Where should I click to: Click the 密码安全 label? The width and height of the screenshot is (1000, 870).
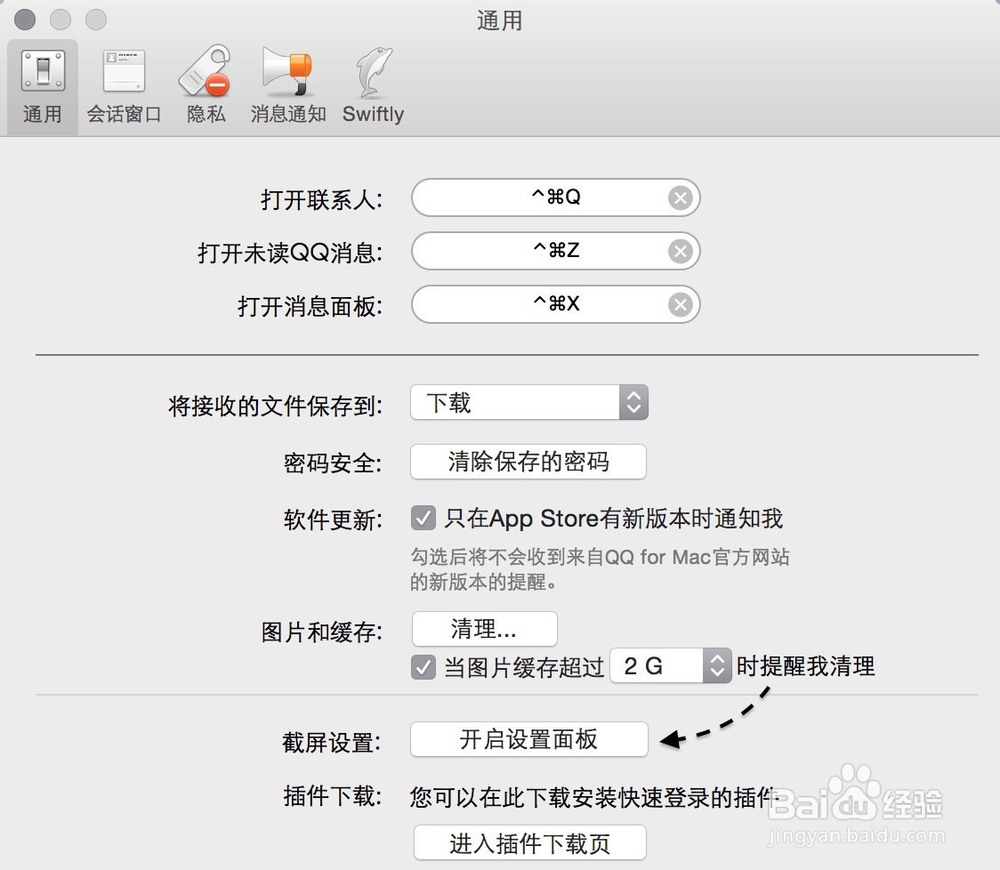[x=333, y=463]
